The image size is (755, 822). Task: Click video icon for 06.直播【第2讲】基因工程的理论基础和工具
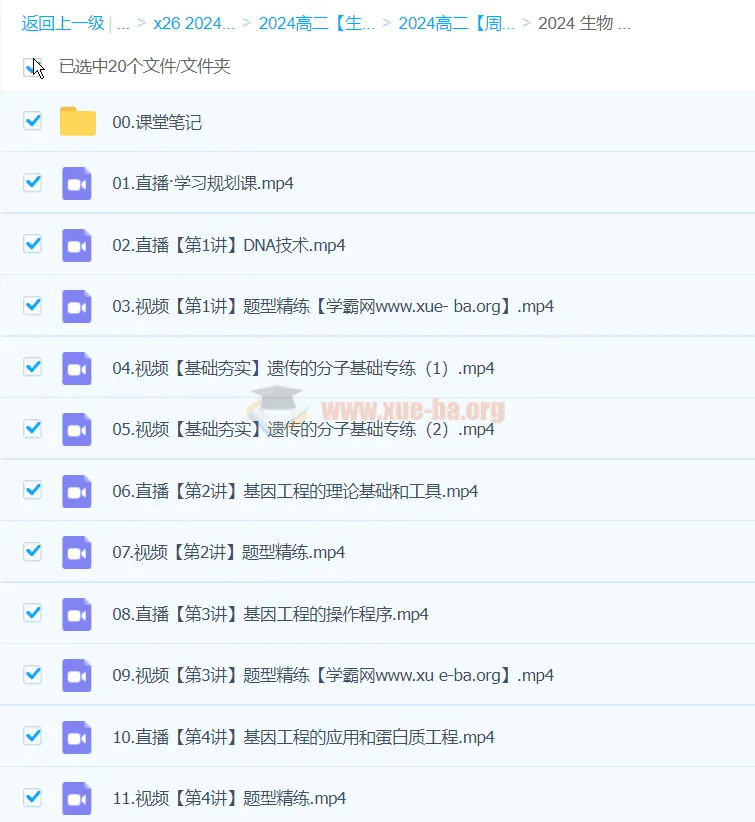pyautogui.click(x=77, y=491)
